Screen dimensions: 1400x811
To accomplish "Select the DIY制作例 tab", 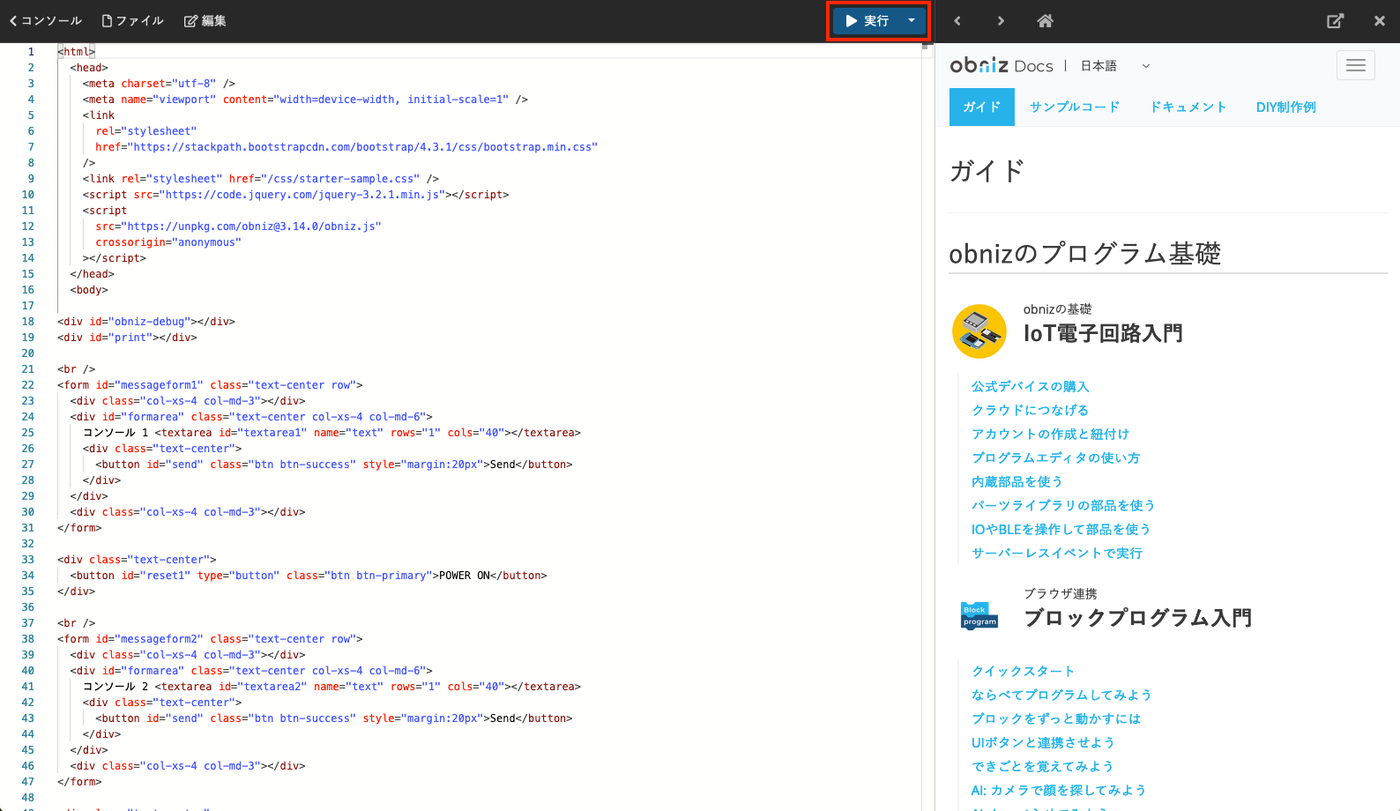I will point(1285,107).
